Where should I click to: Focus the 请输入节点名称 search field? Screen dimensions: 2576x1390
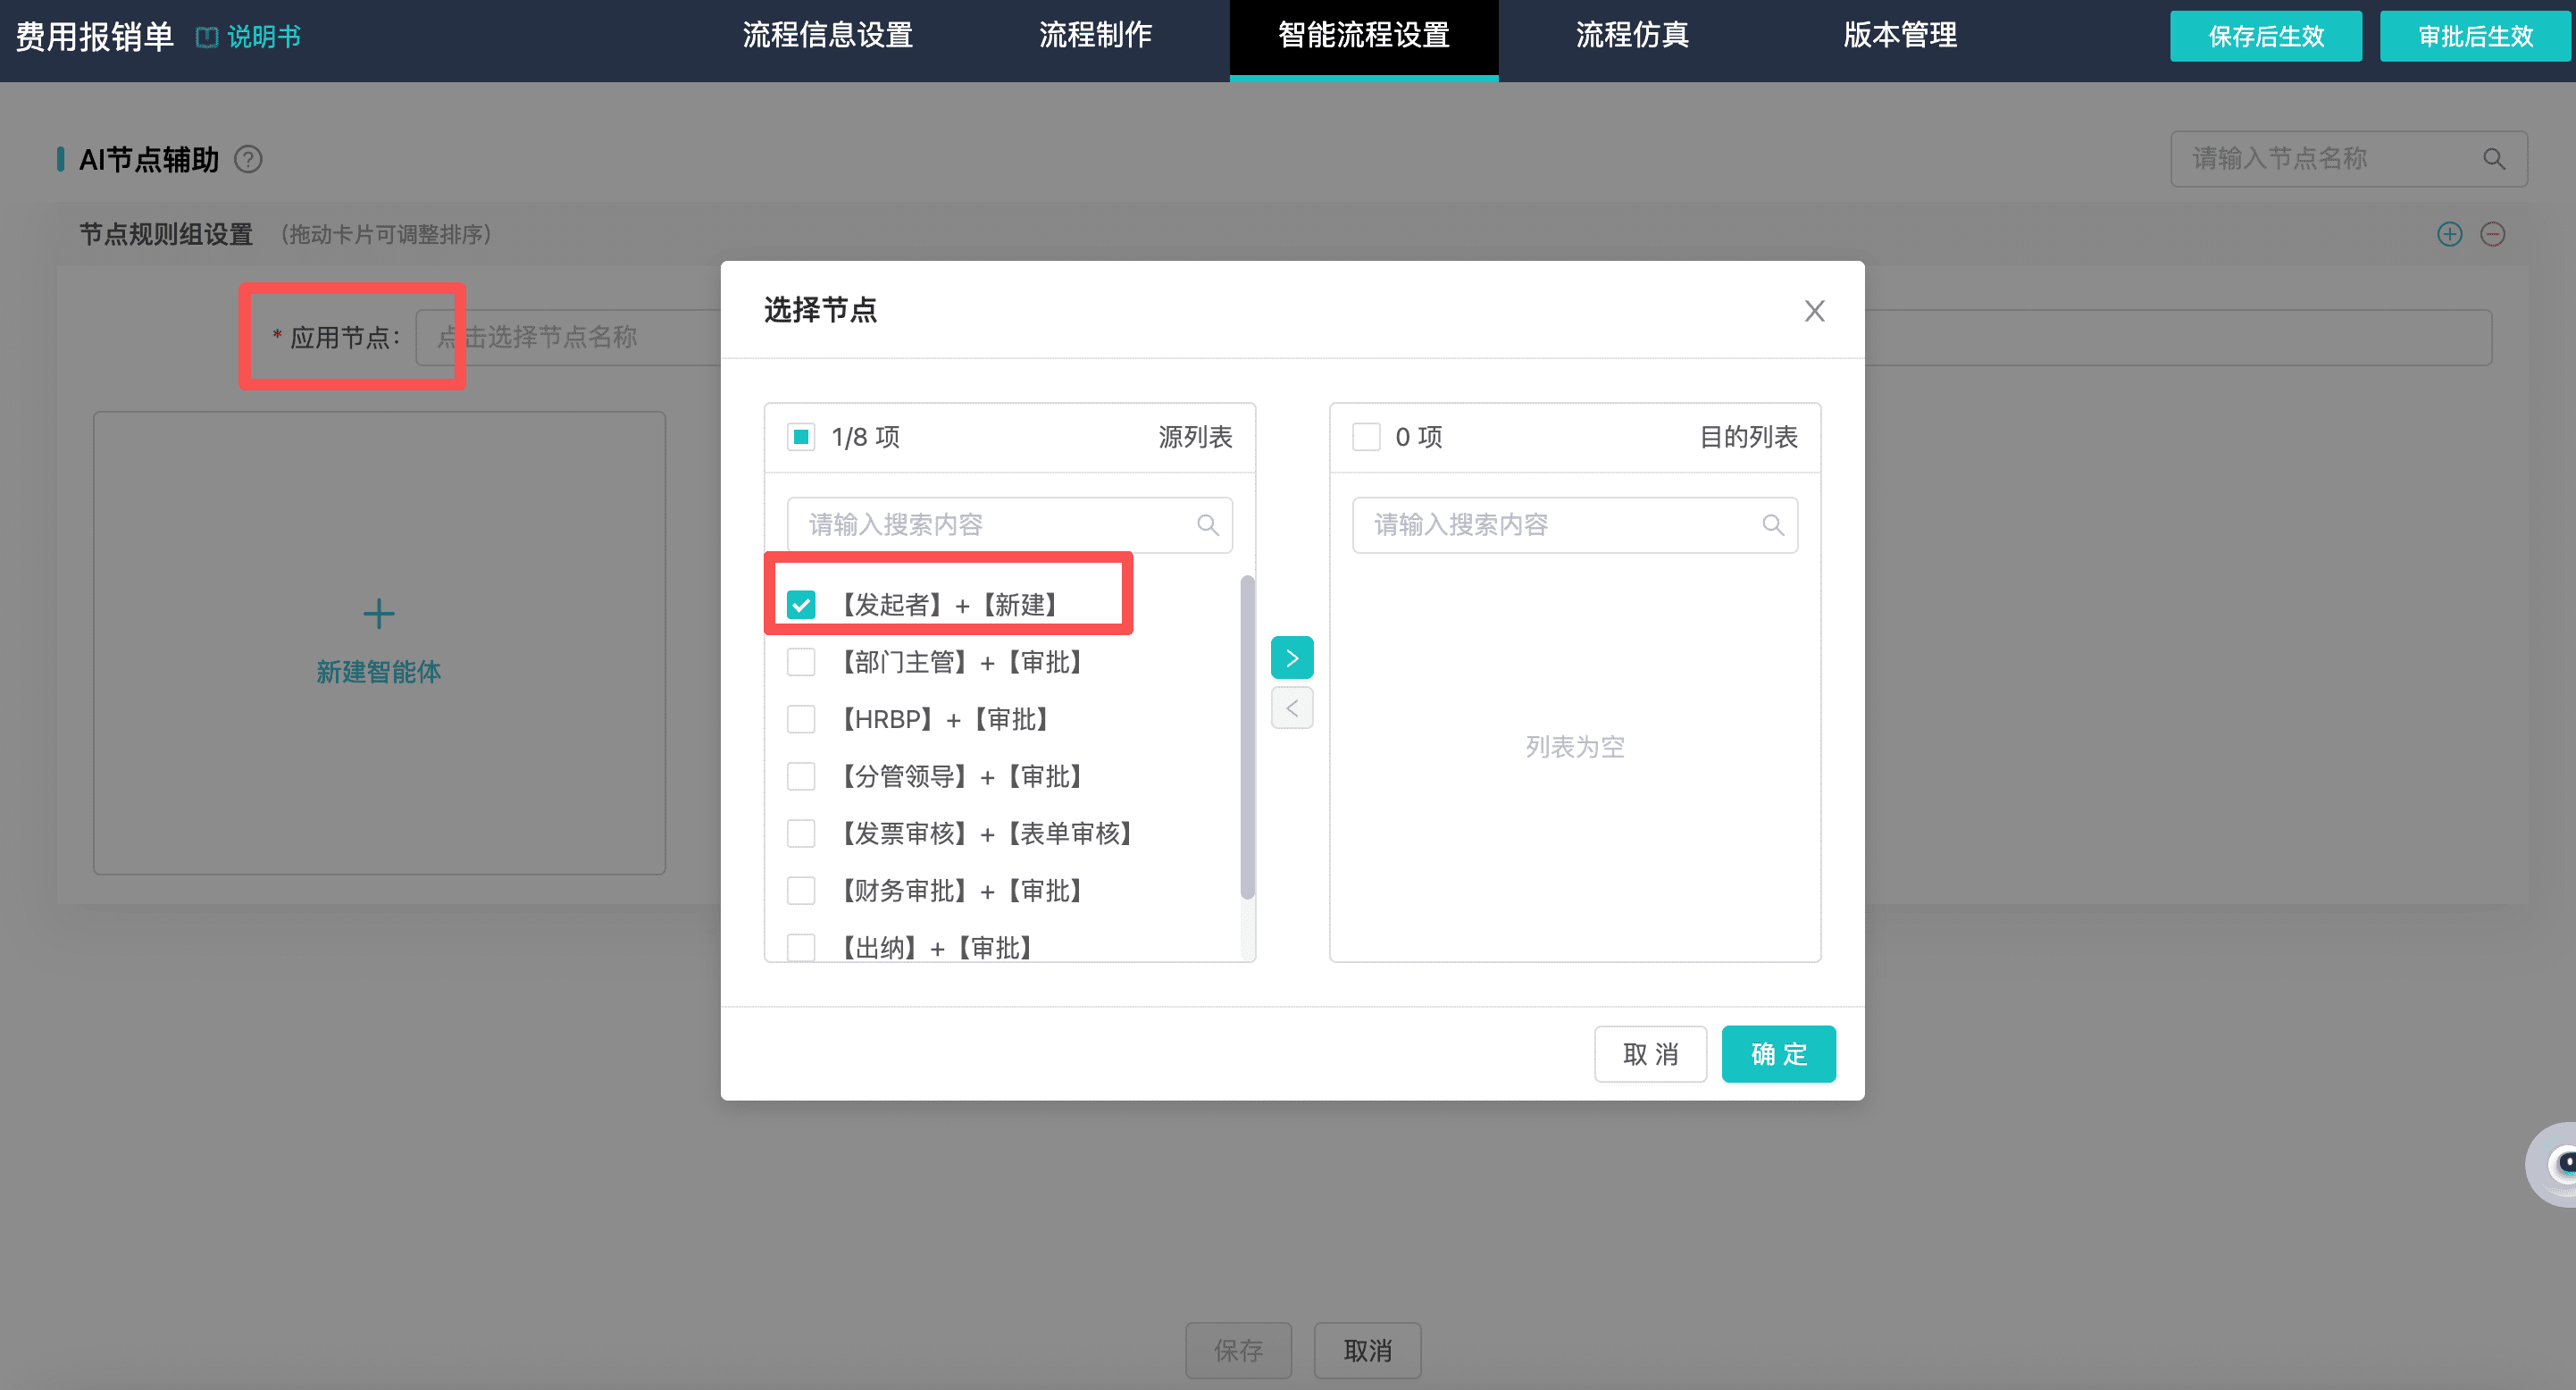pos(2348,159)
